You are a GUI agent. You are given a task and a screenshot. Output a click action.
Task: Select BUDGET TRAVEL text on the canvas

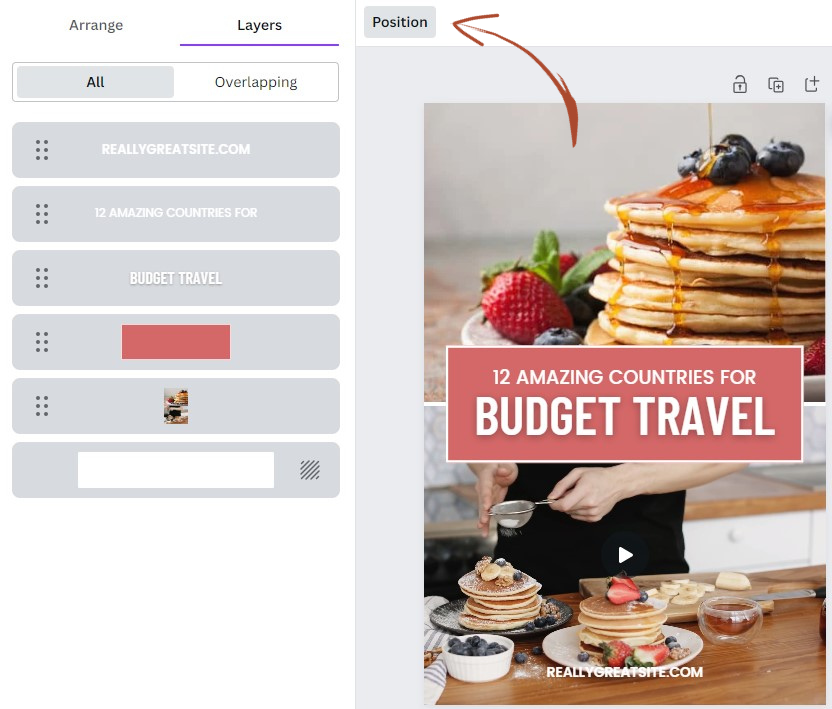click(625, 417)
